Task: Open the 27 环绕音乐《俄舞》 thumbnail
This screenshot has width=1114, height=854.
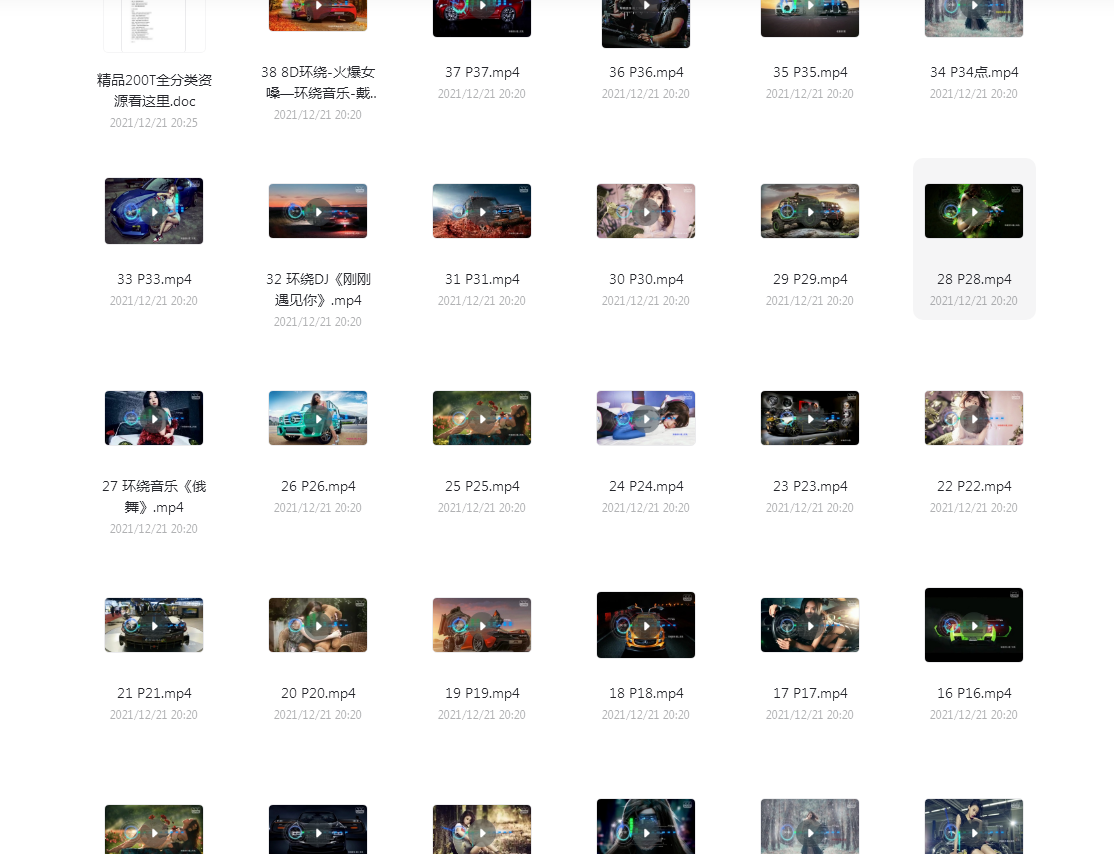Action: click(154, 418)
